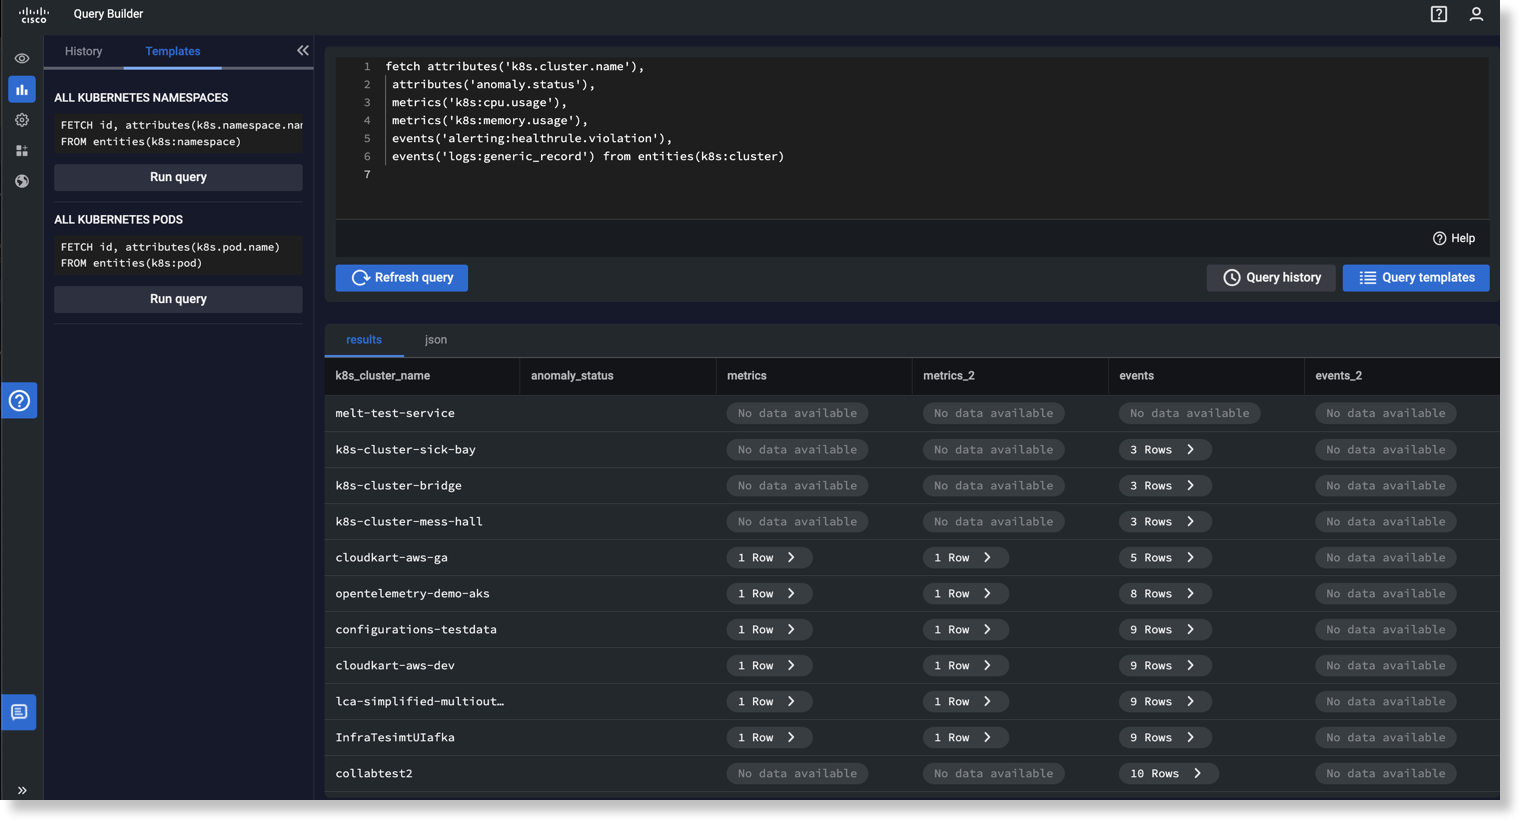Expand the 10 Rows events for collabtest2

point(1168,773)
